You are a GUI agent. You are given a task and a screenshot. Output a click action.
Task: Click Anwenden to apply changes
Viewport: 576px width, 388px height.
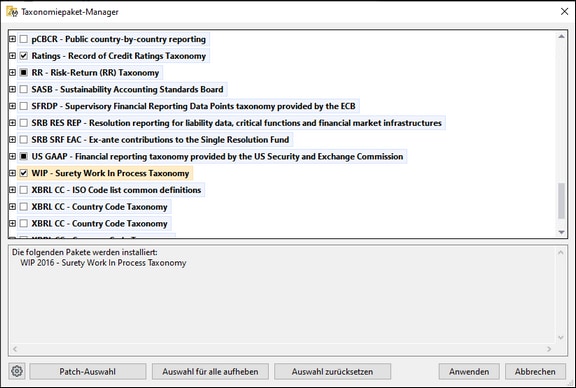click(469, 371)
